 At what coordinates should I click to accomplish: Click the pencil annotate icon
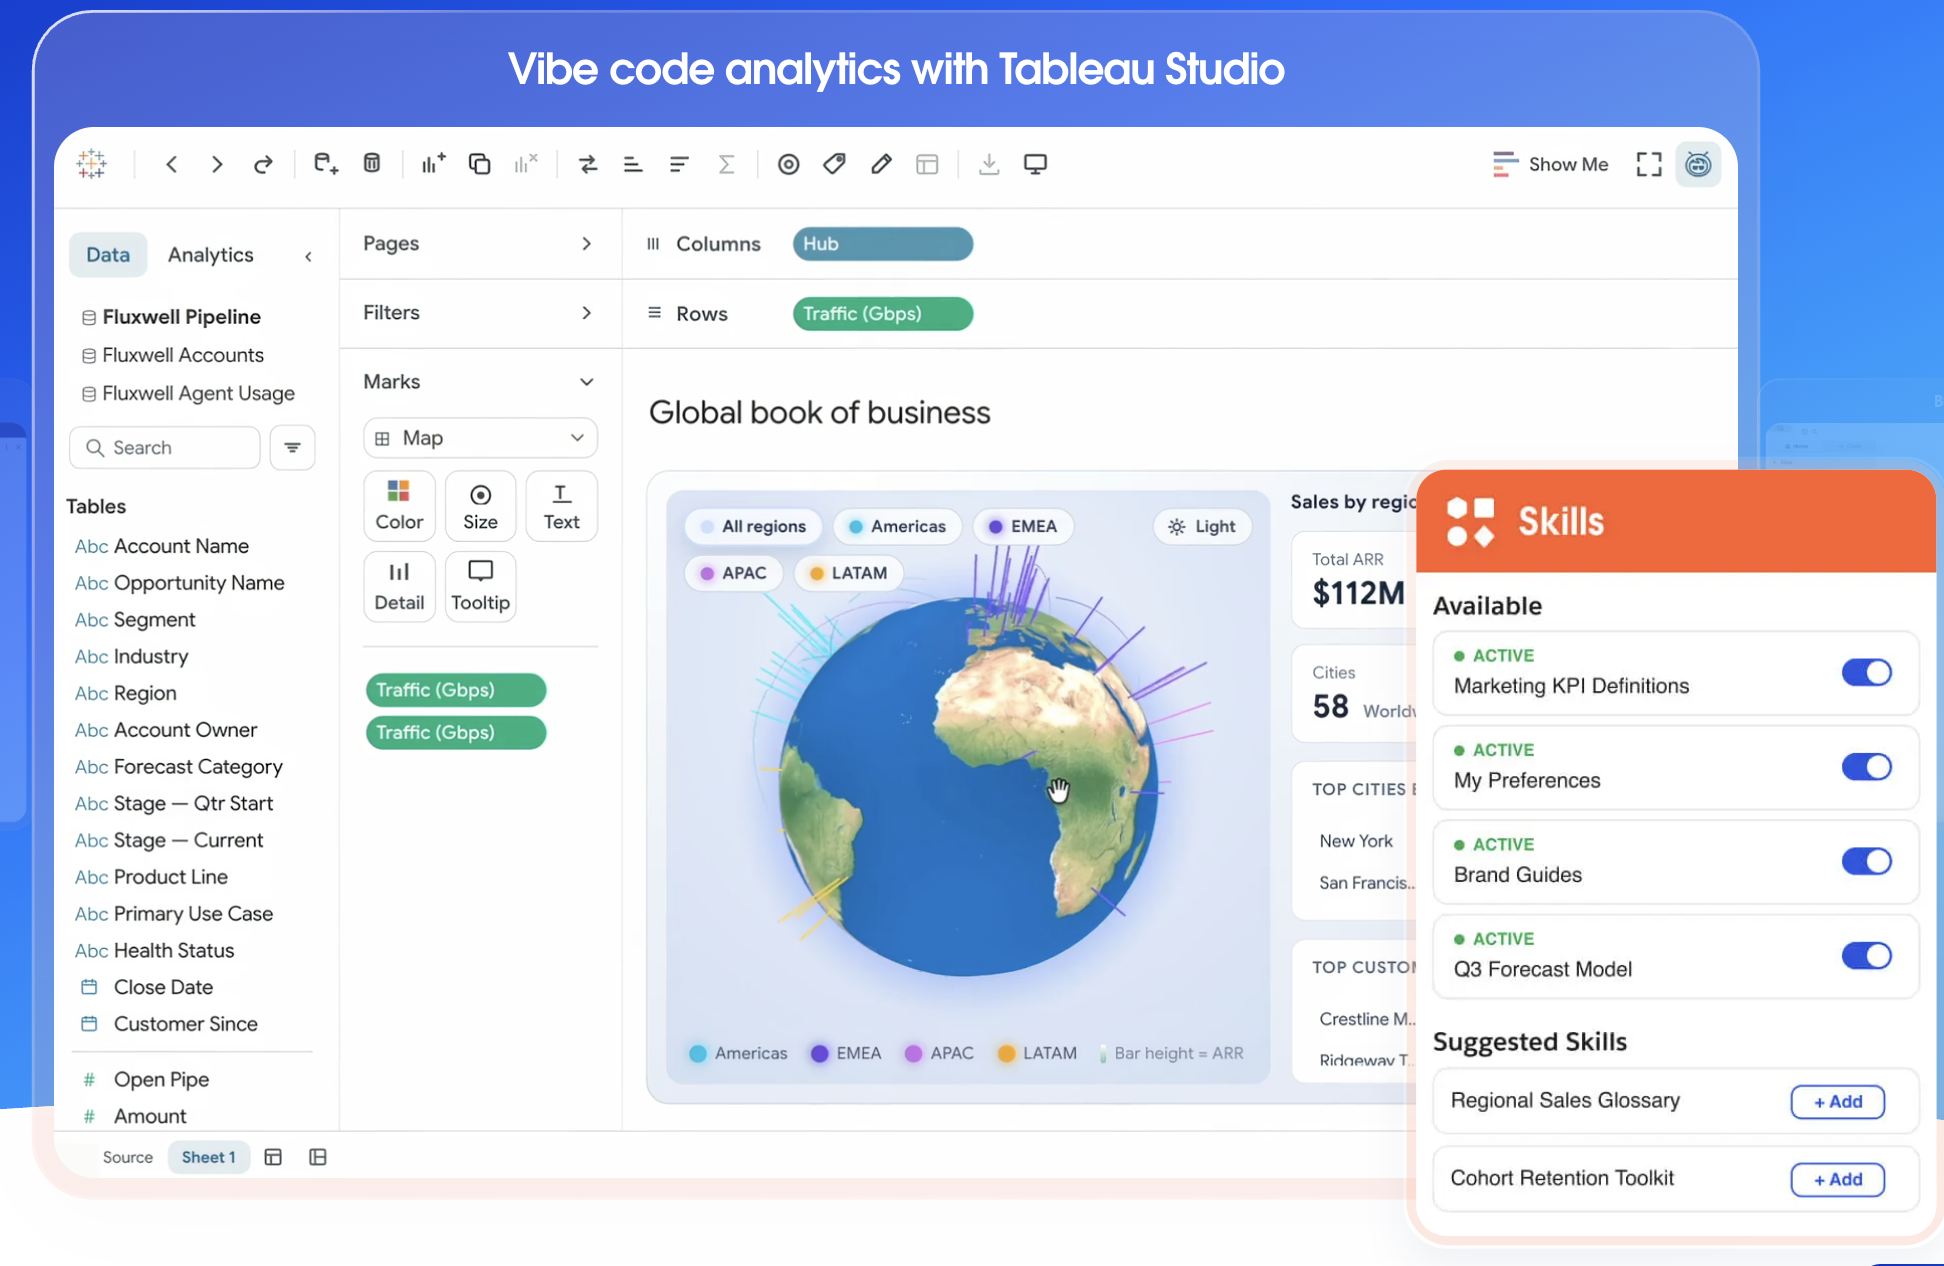[x=881, y=164]
